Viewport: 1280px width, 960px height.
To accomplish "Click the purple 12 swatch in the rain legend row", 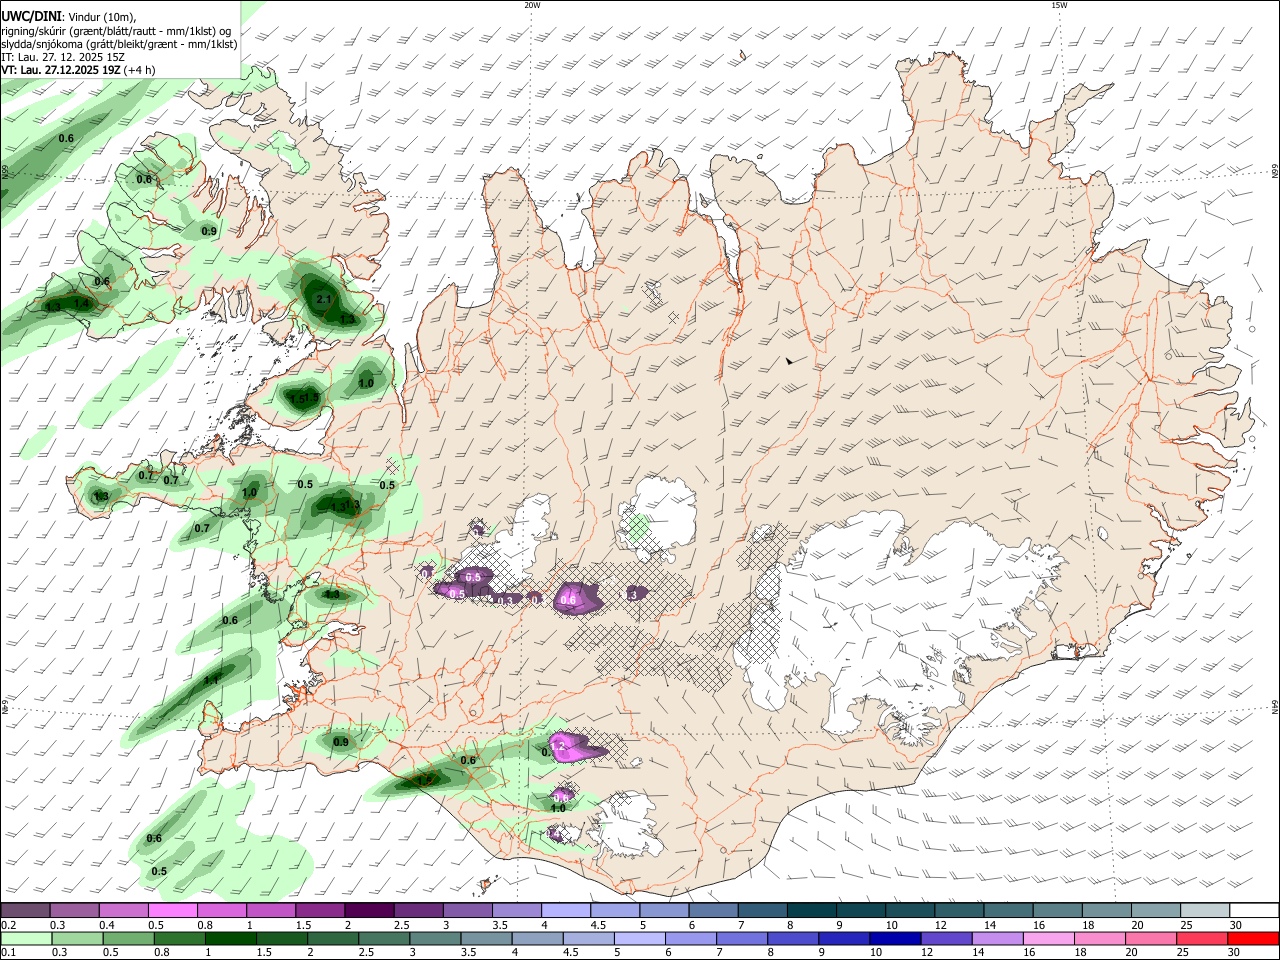I will [x=945, y=938].
